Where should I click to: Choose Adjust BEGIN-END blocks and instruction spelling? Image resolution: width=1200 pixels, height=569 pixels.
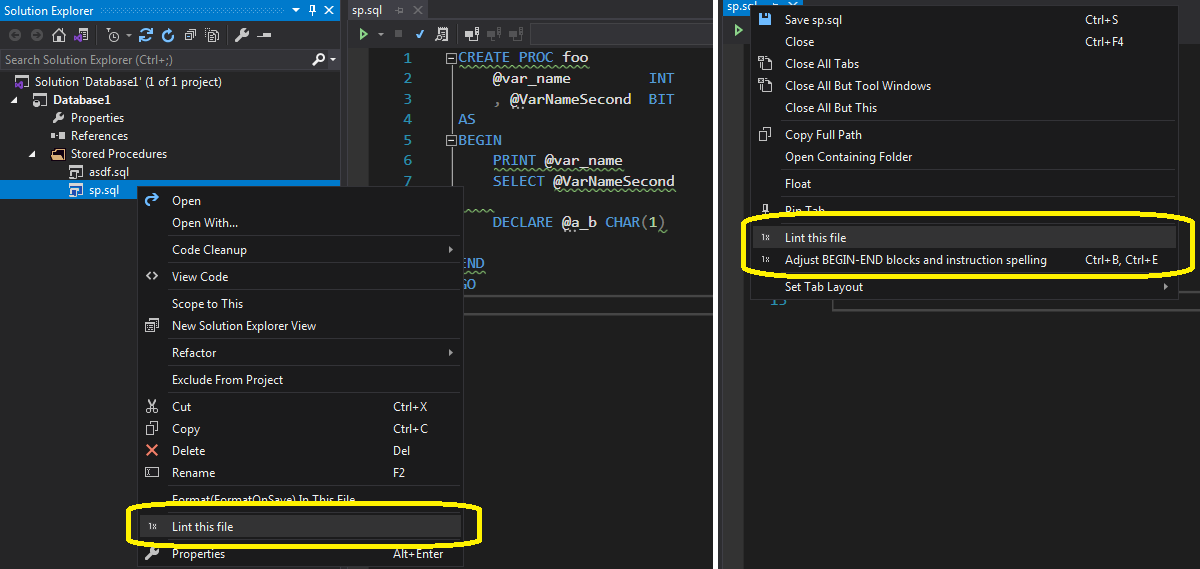point(963,260)
